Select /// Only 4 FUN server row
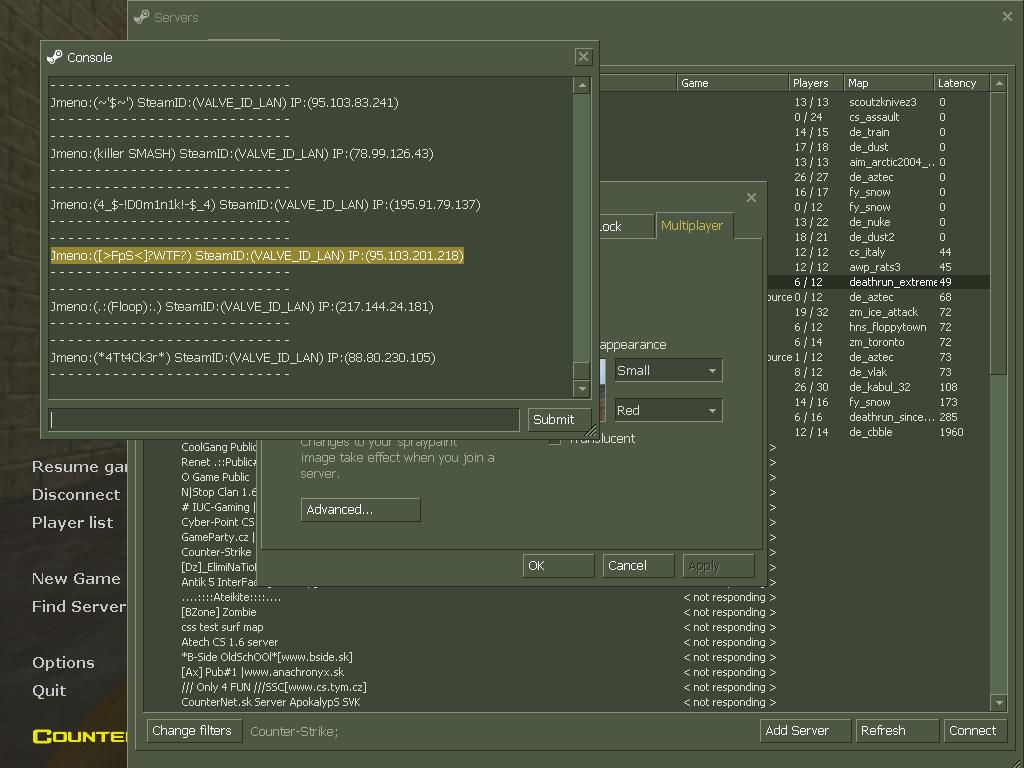The width and height of the screenshot is (1024, 768). (x=274, y=688)
